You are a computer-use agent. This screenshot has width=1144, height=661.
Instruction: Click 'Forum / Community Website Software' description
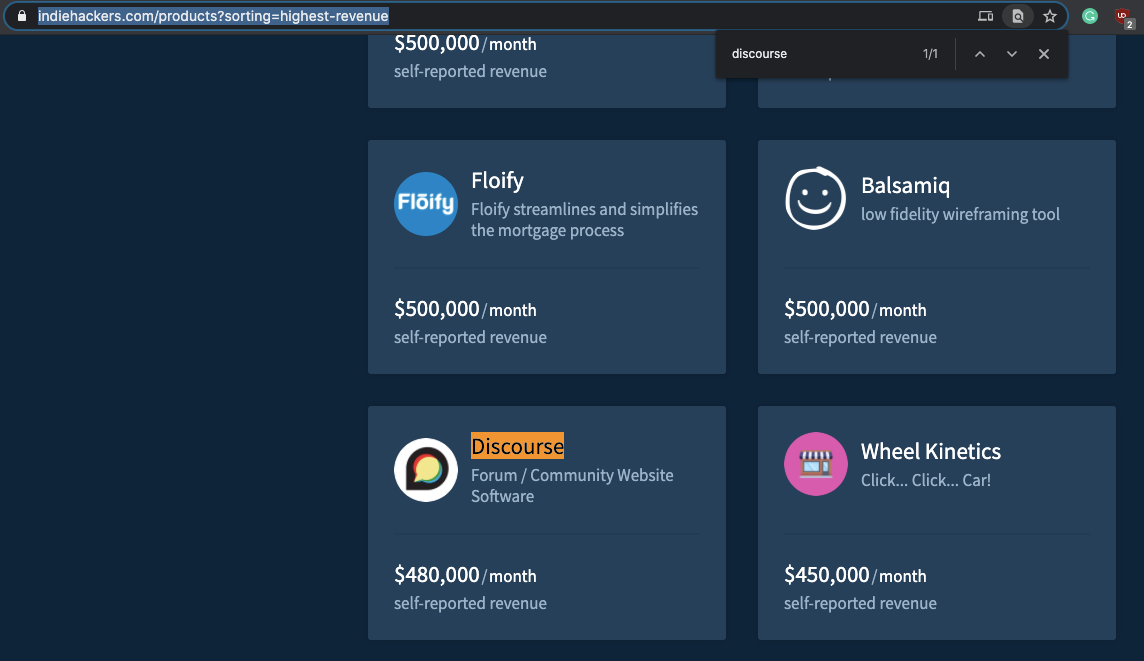point(572,485)
